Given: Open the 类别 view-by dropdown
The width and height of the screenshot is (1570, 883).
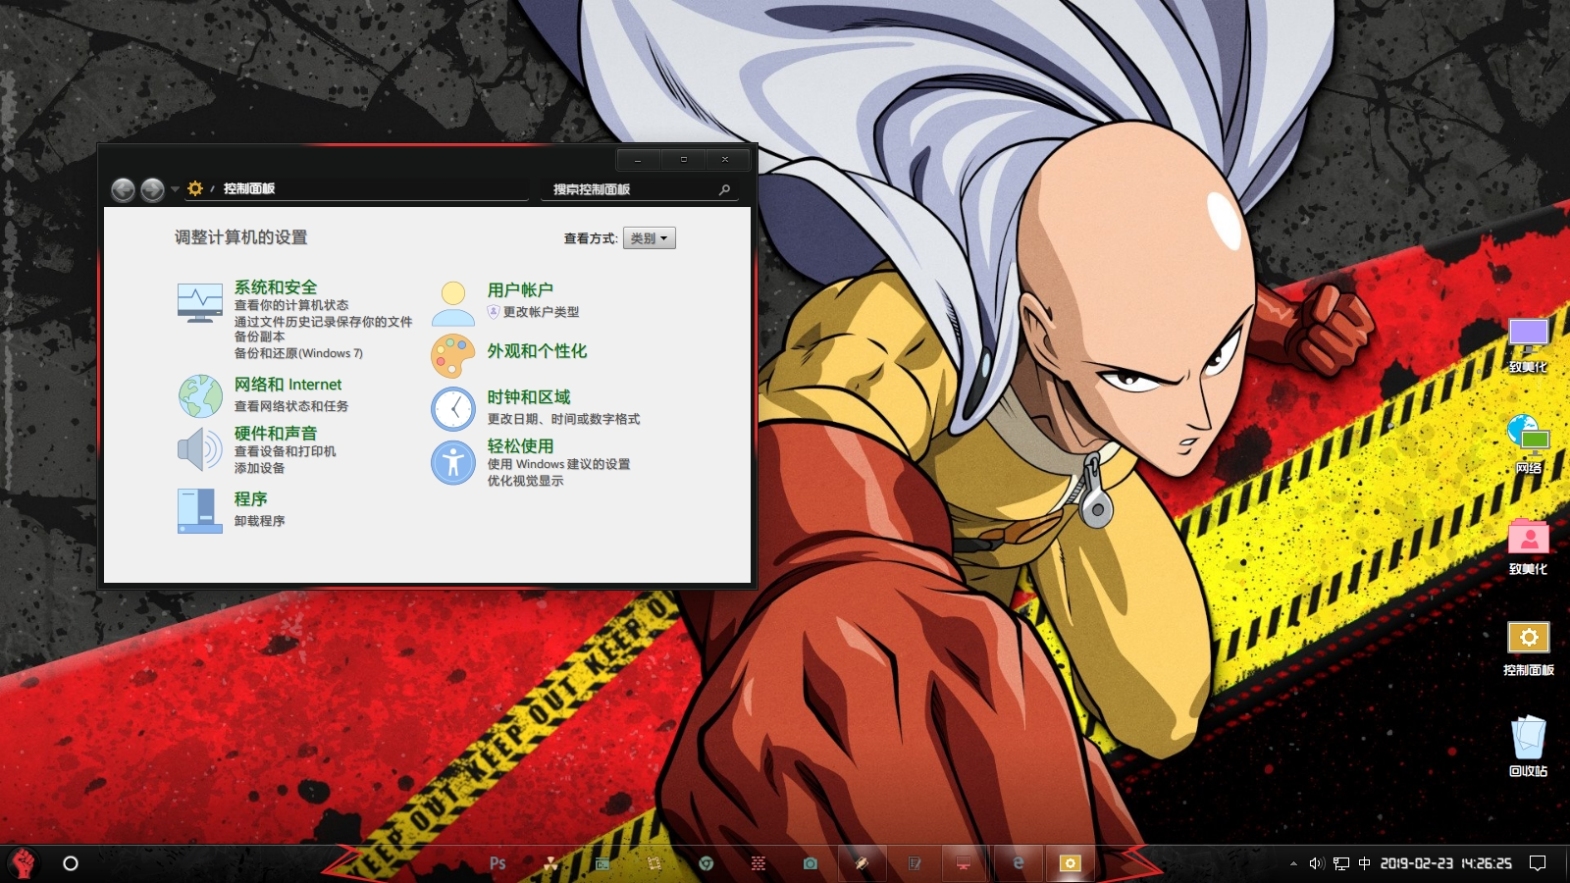Looking at the screenshot, I should (x=649, y=238).
